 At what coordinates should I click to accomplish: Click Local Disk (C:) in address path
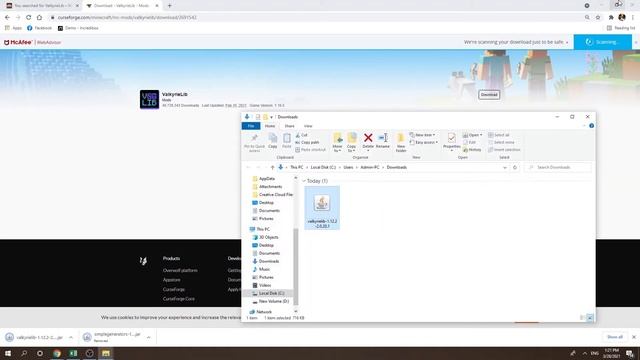323,167
